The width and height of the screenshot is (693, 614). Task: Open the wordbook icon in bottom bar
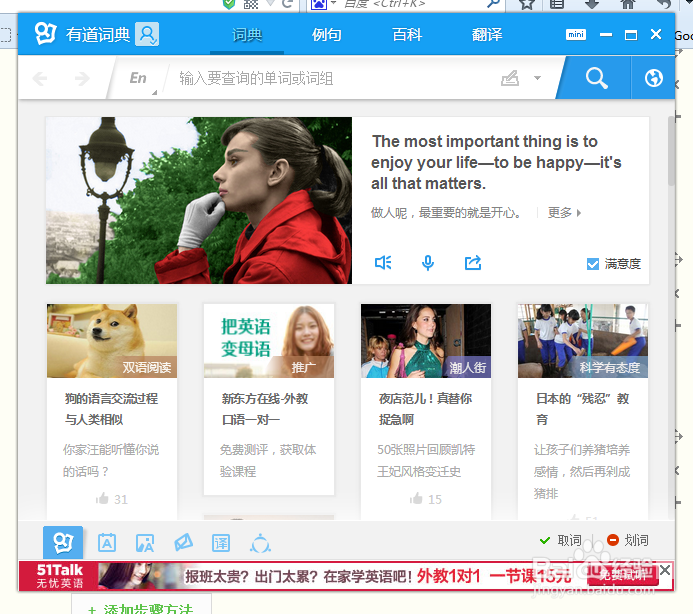[107, 543]
